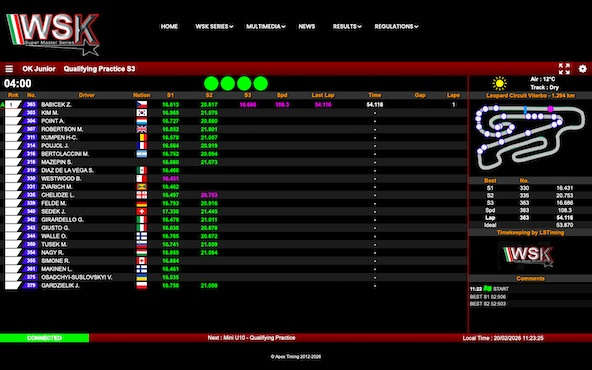Viewport: 592px width, 370px height.
Task: Click the Air : 12°C reading
Action: pyautogui.click(x=543, y=79)
